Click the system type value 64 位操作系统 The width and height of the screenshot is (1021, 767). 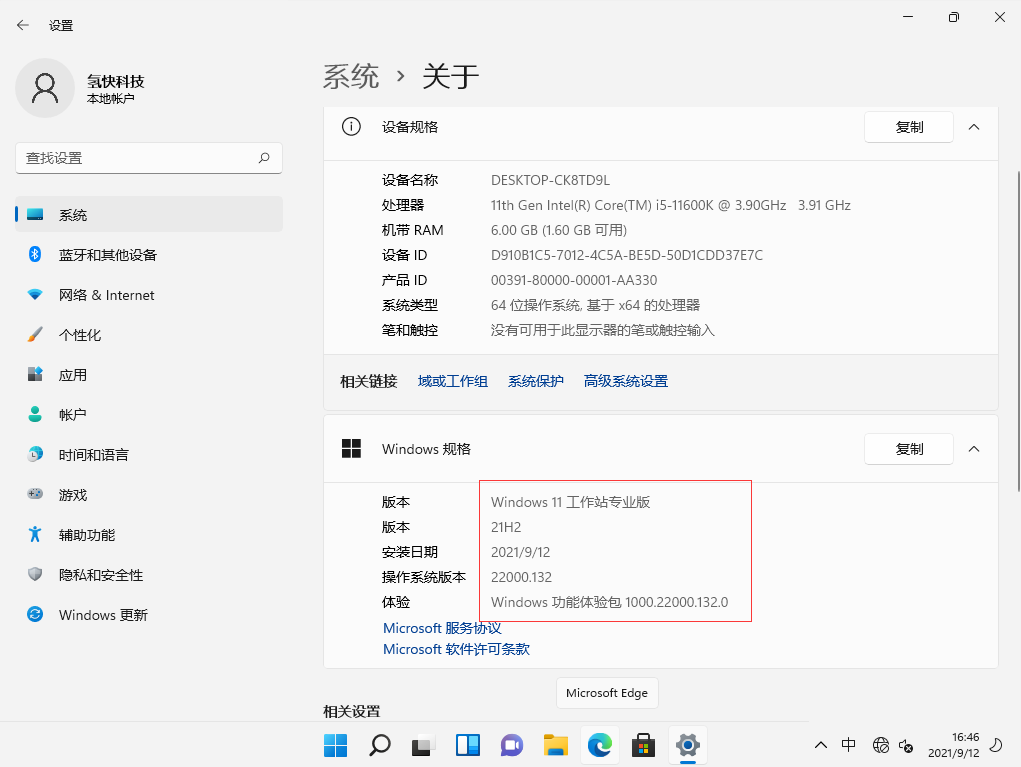595,305
